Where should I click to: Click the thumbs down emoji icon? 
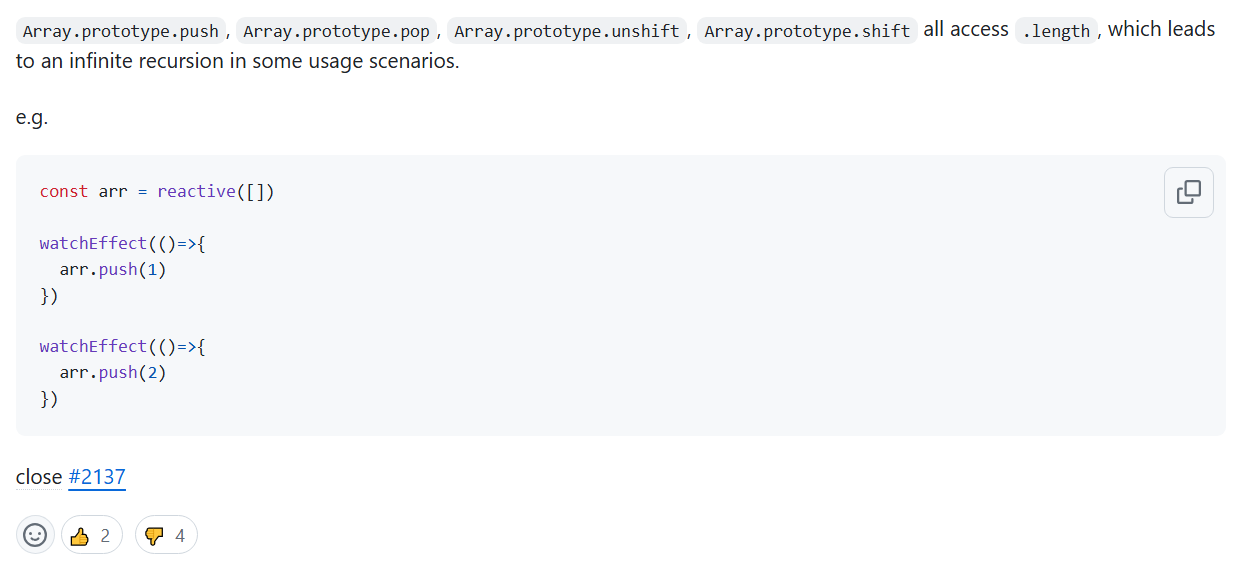[x=154, y=536]
